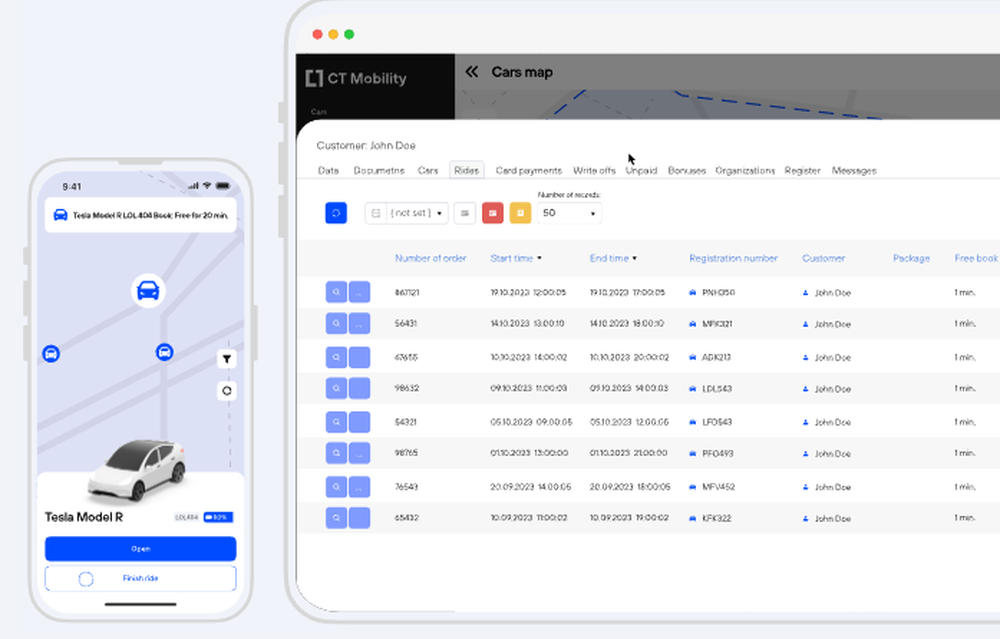Screen dimensions: 1000x639
Task: Click more-actions button for order 98765
Action: 359,453
